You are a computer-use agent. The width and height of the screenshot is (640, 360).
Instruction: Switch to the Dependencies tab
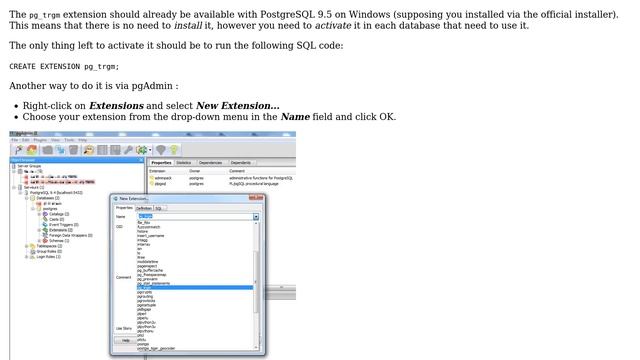(x=210, y=162)
